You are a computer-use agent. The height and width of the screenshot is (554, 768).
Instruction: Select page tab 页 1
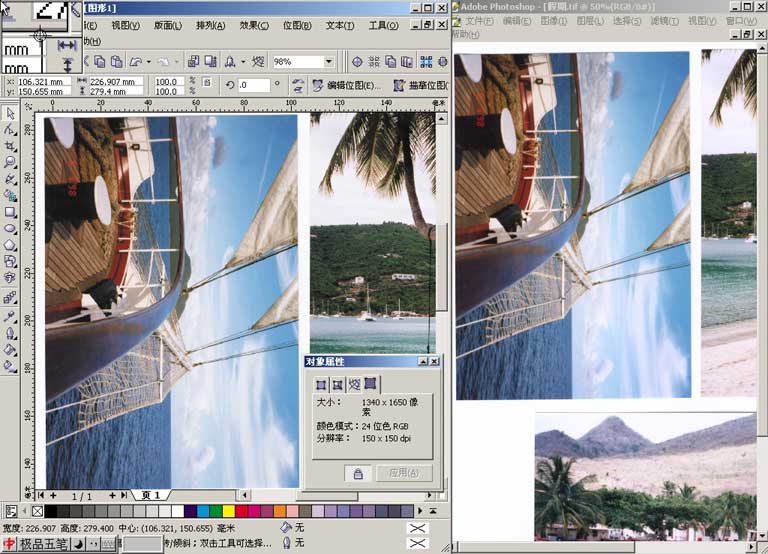(x=151, y=495)
